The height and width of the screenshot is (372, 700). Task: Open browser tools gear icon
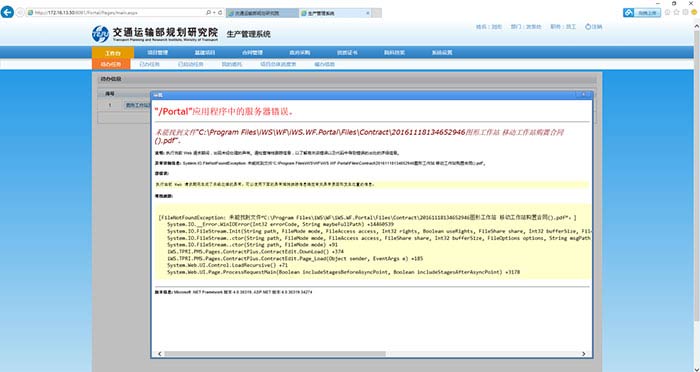click(x=685, y=13)
